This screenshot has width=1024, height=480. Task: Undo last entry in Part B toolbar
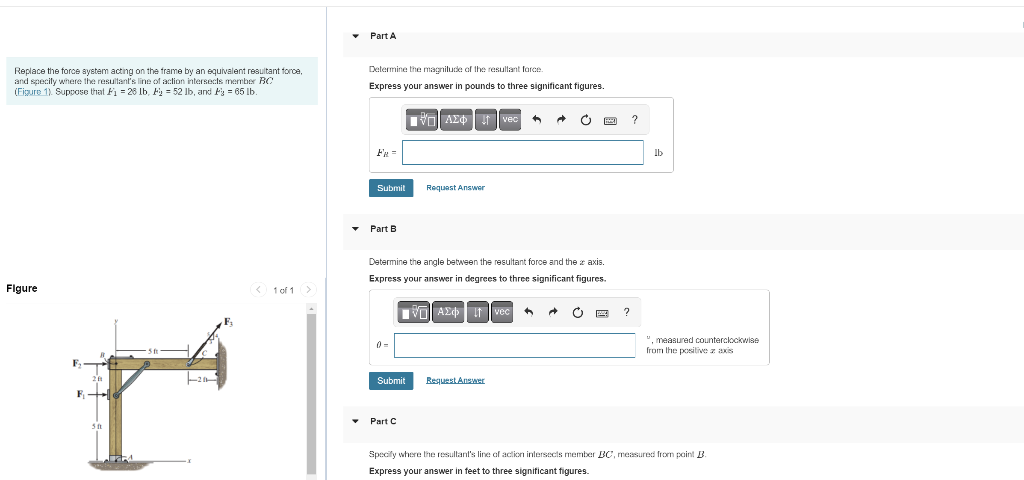(528, 312)
